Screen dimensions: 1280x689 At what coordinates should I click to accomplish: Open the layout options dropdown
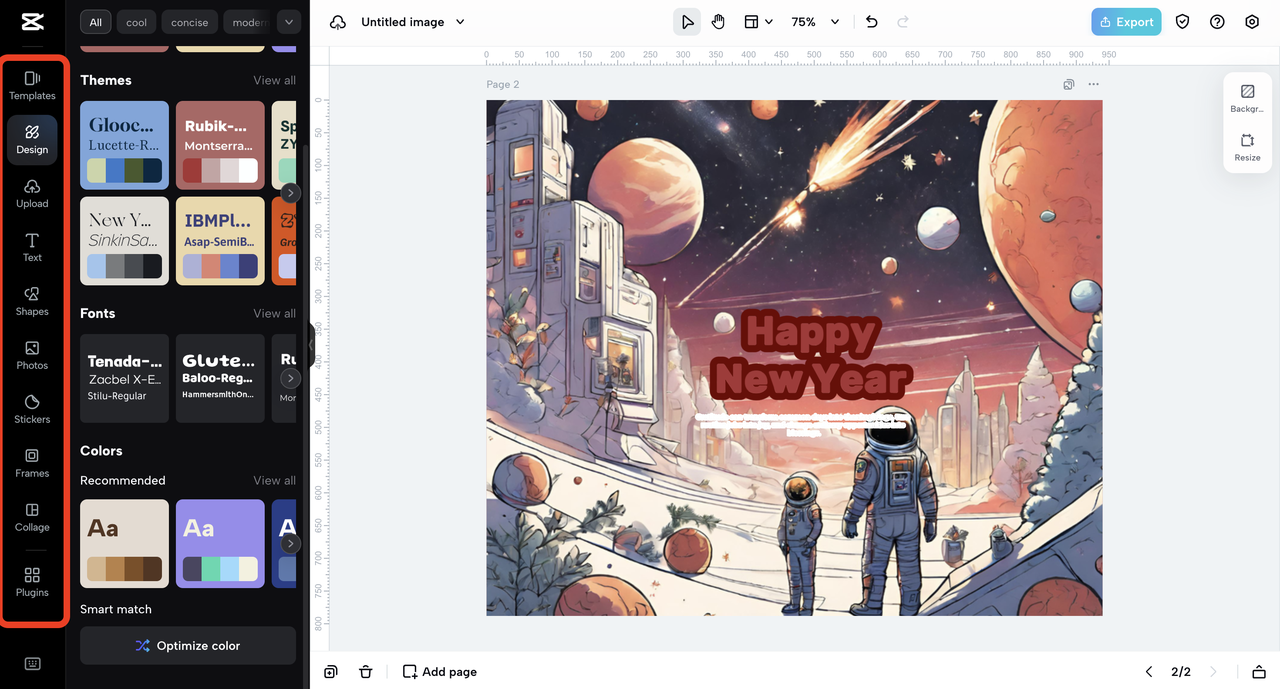click(x=758, y=22)
